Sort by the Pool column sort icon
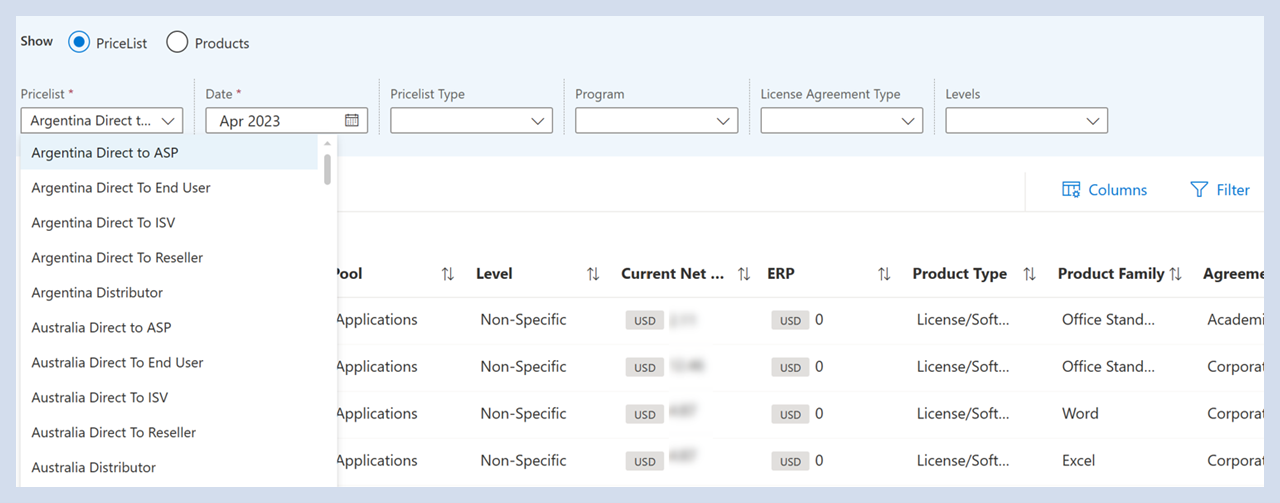Image resolution: width=1280 pixels, height=503 pixels. coord(447,274)
